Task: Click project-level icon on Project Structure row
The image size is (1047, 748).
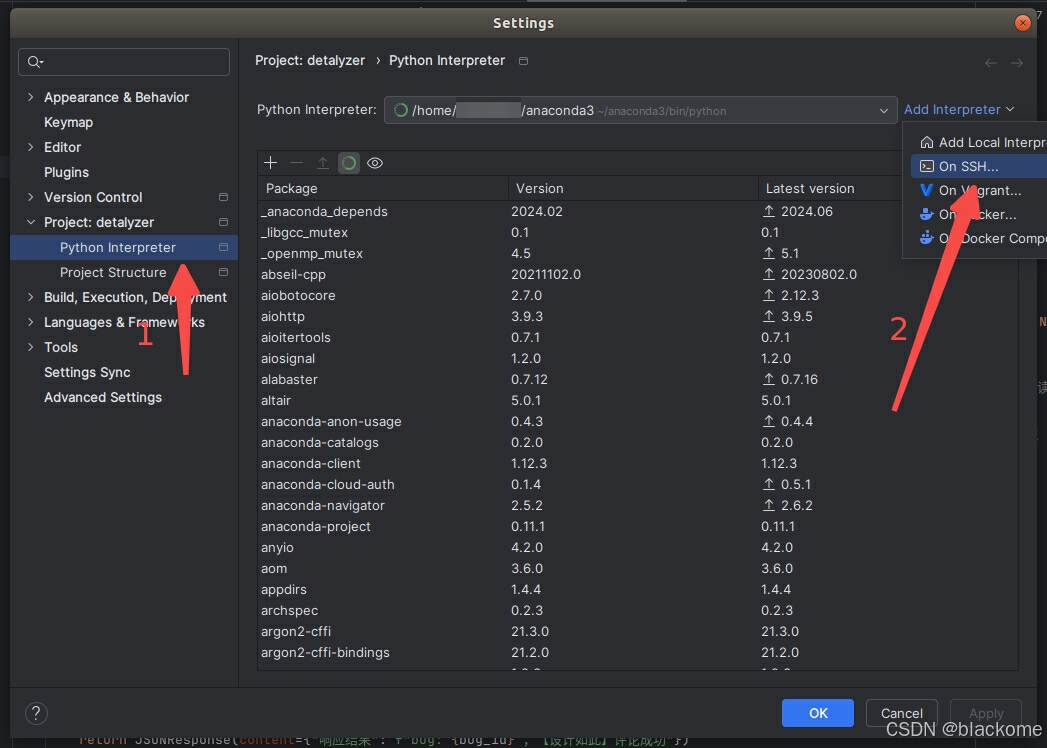Action: click(x=223, y=272)
